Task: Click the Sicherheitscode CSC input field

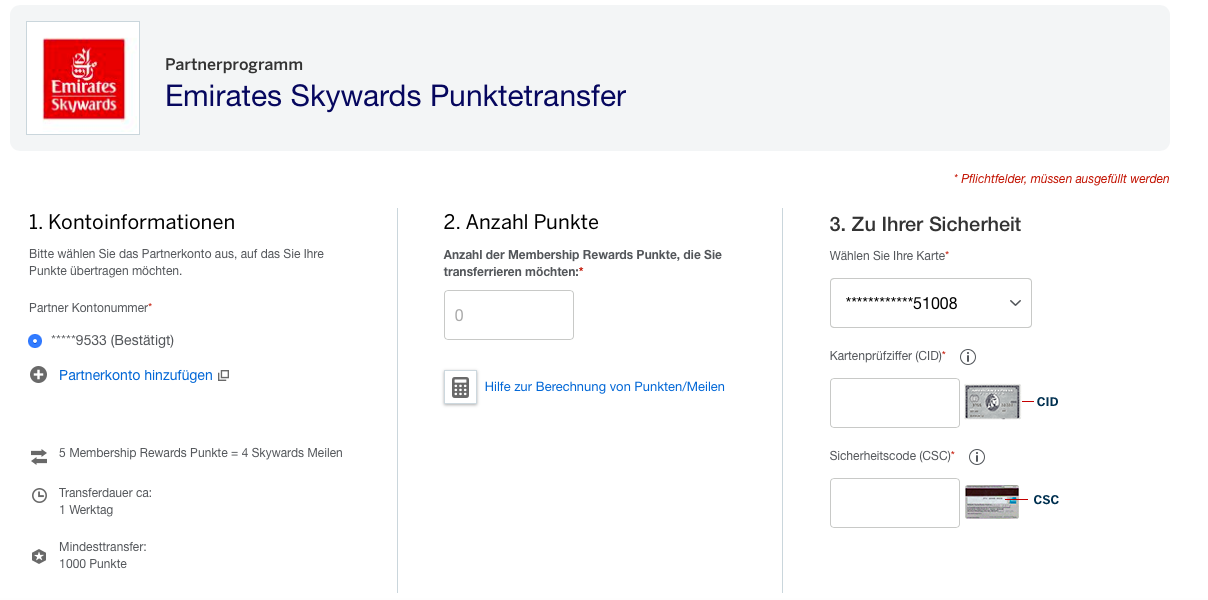Action: click(x=894, y=503)
